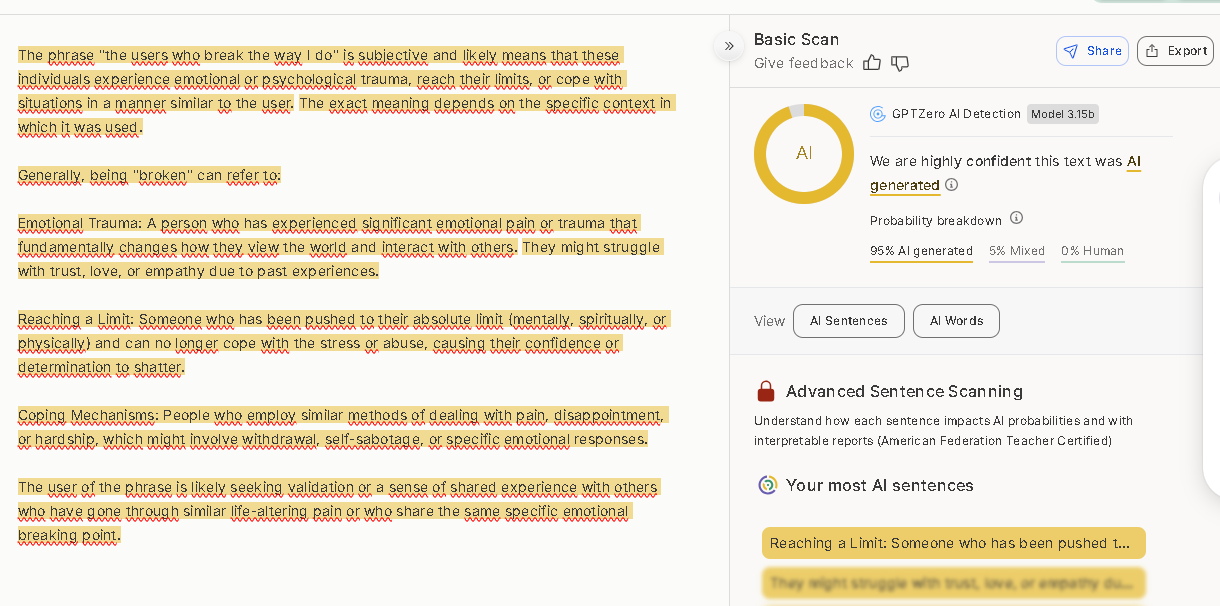Viewport: 1220px width, 606px height.
Task: Toggle the AI Words view
Action: click(x=956, y=321)
